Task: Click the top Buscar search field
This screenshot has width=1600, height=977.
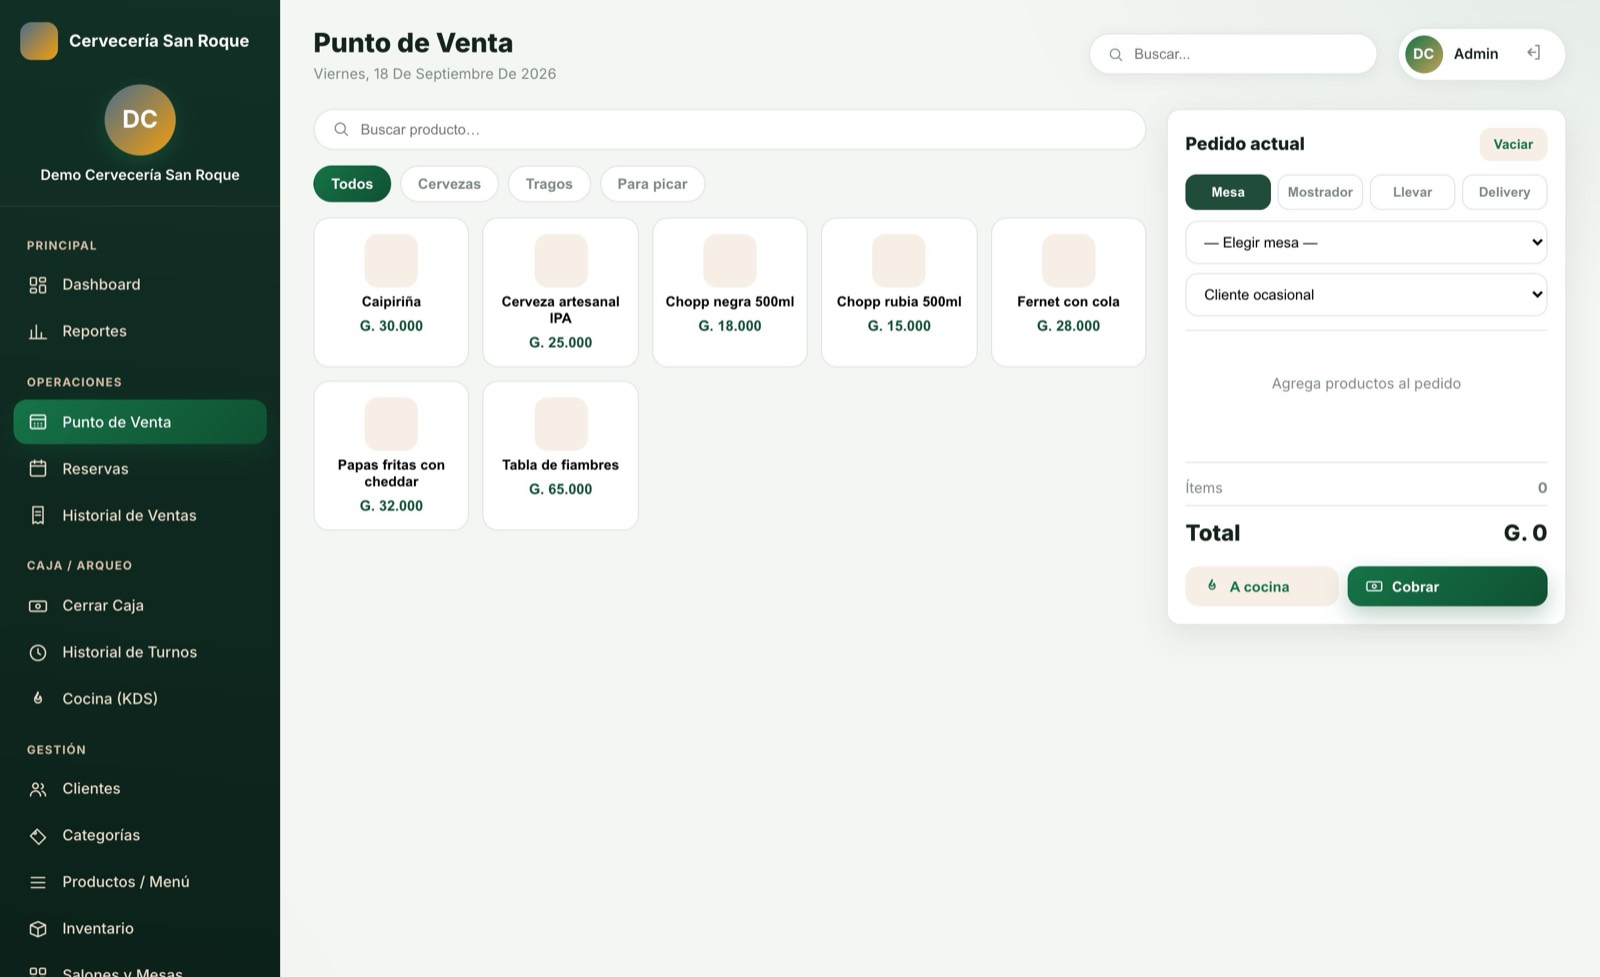Action: pos(1233,54)
